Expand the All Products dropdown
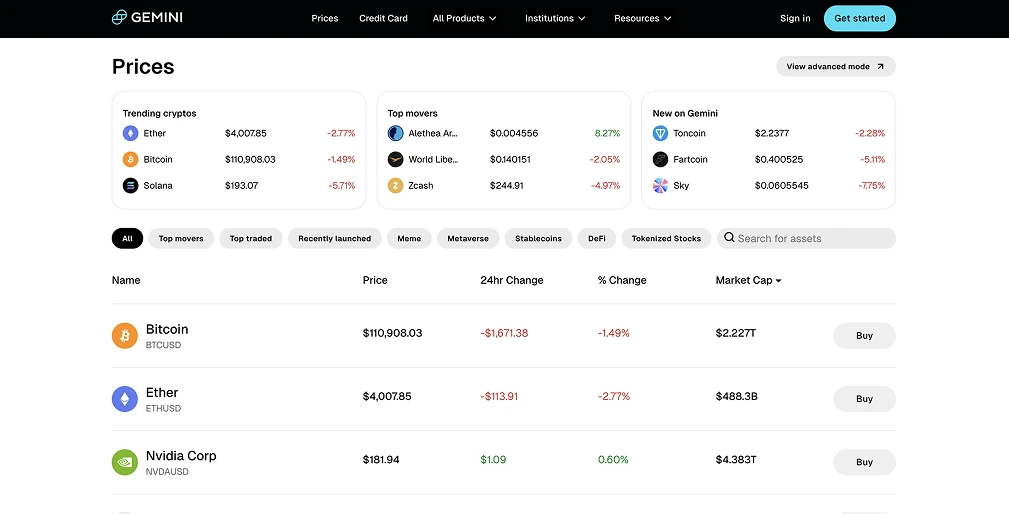Viewport: 1009px width, 514px height. pos(465,18)
